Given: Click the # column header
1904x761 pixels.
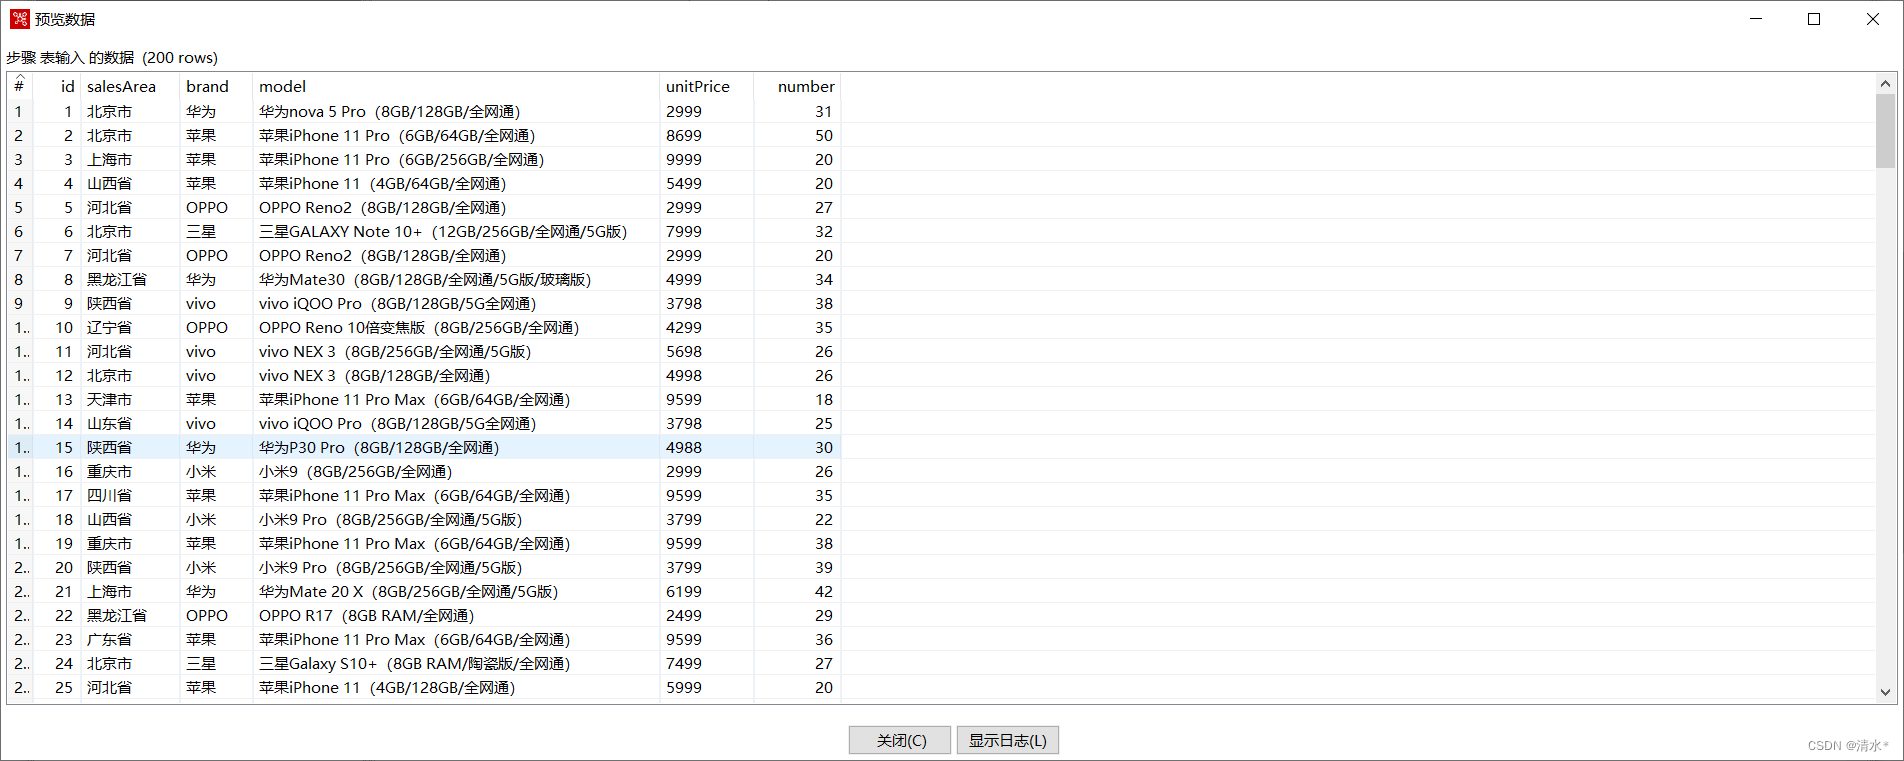Looking at the screenshot, I should click(x=19, y=87).
